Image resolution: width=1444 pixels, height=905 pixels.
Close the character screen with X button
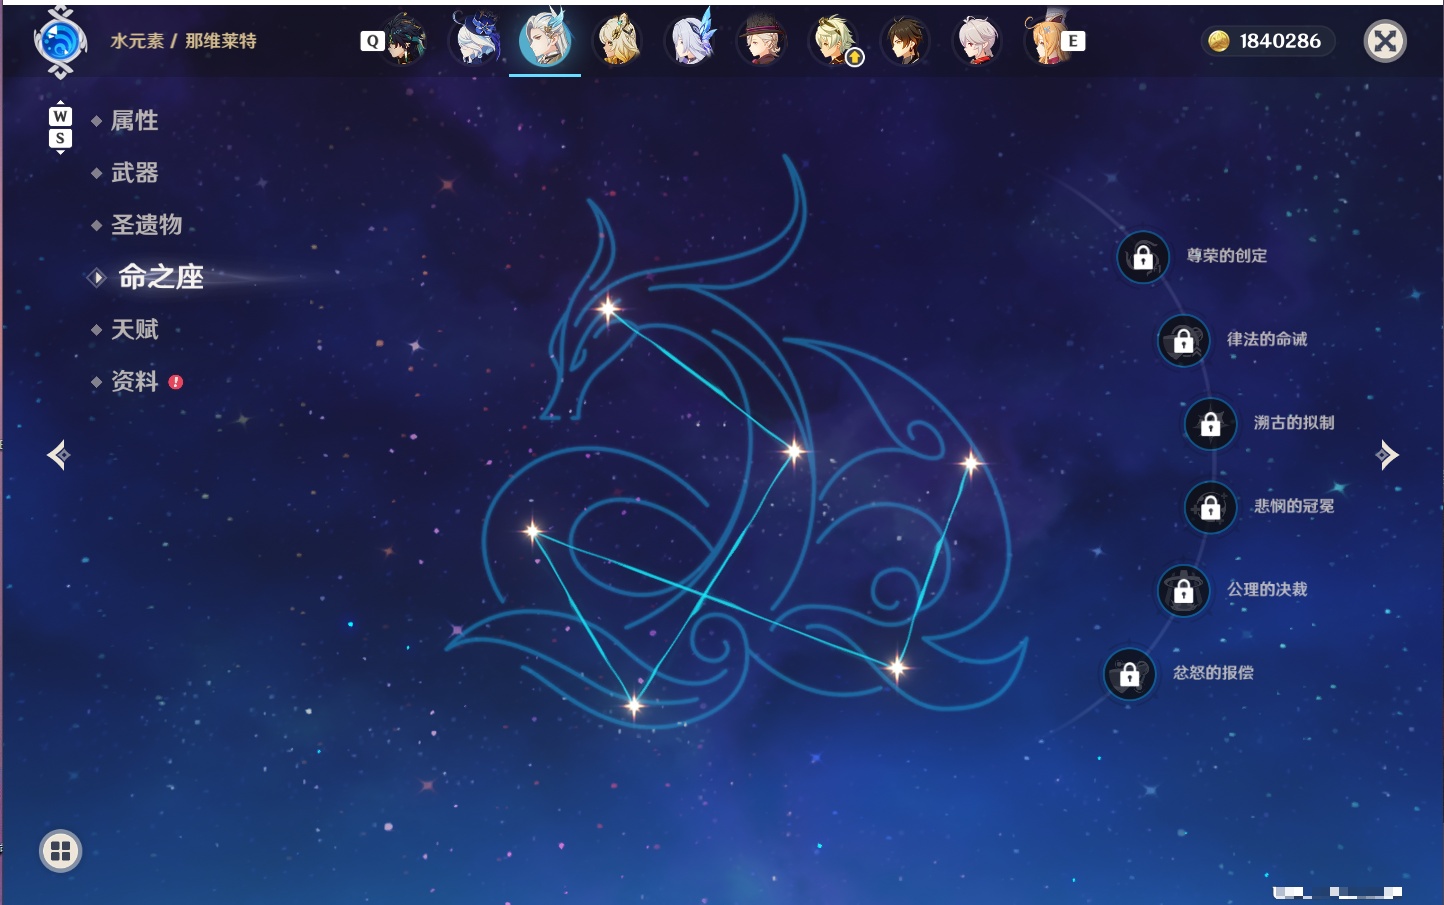[1385, 41]
